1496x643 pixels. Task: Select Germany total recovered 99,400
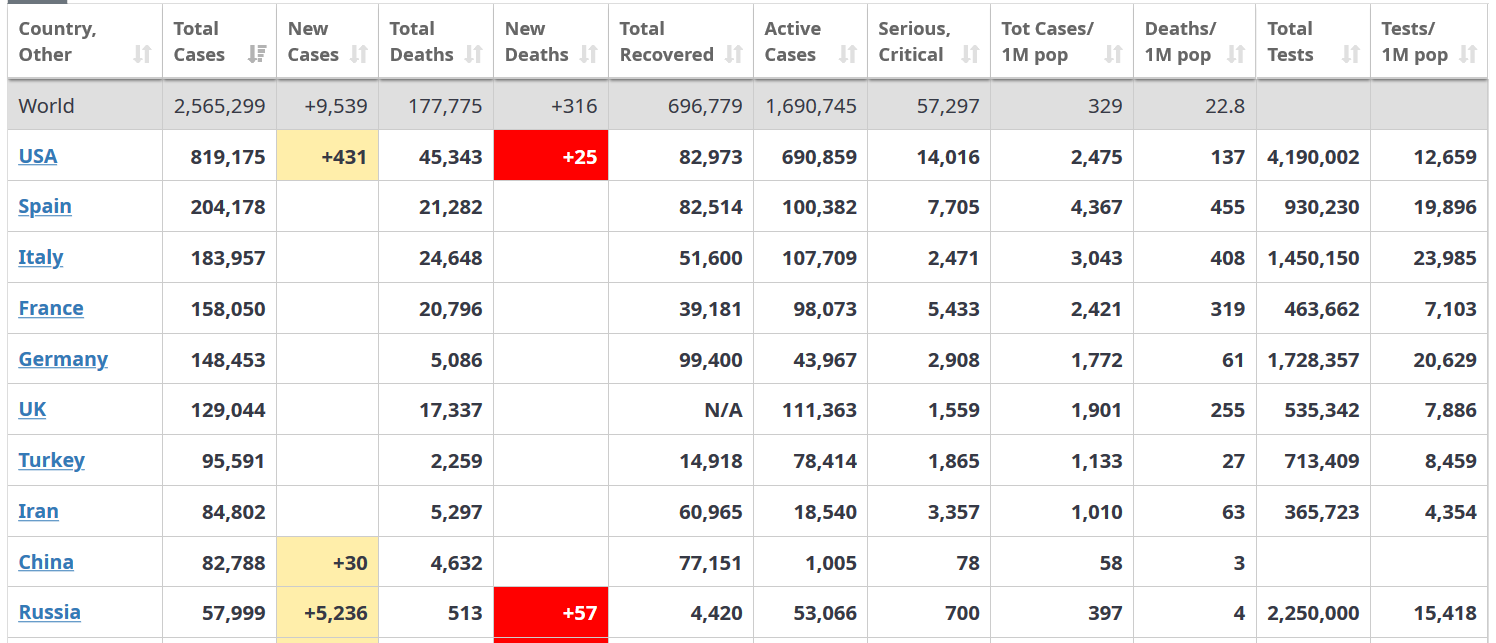(x=711, y=360)
